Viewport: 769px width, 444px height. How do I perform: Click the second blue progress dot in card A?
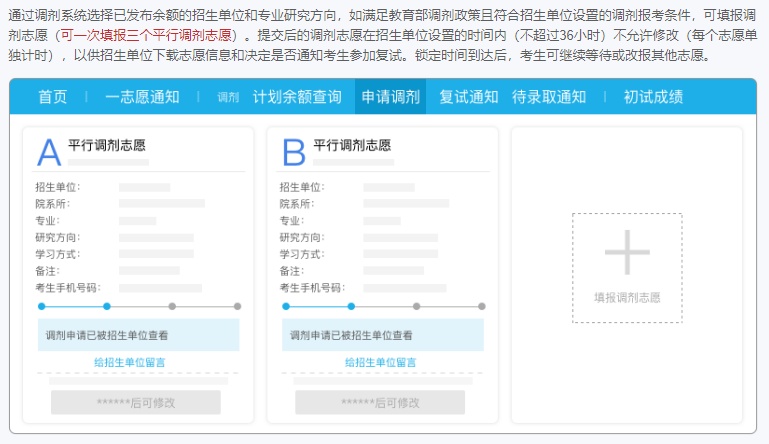point(107,306)
